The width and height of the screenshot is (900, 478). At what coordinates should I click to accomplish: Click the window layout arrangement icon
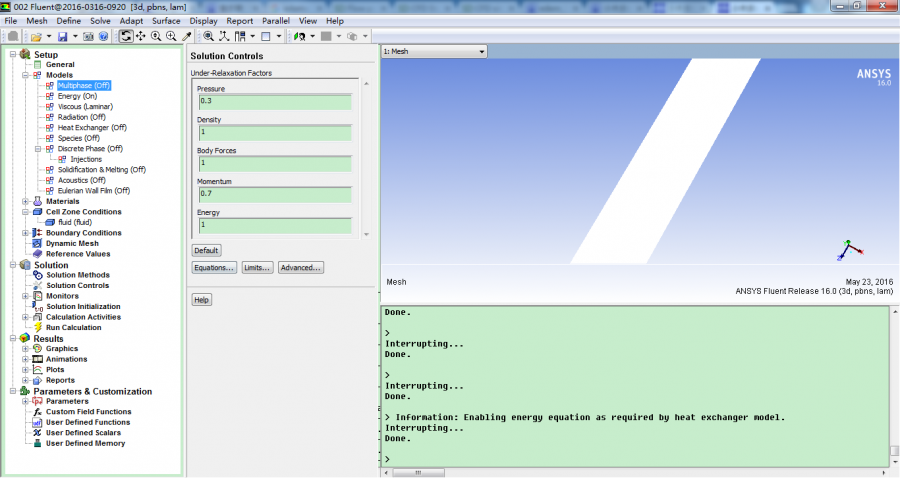click(240, 36)
